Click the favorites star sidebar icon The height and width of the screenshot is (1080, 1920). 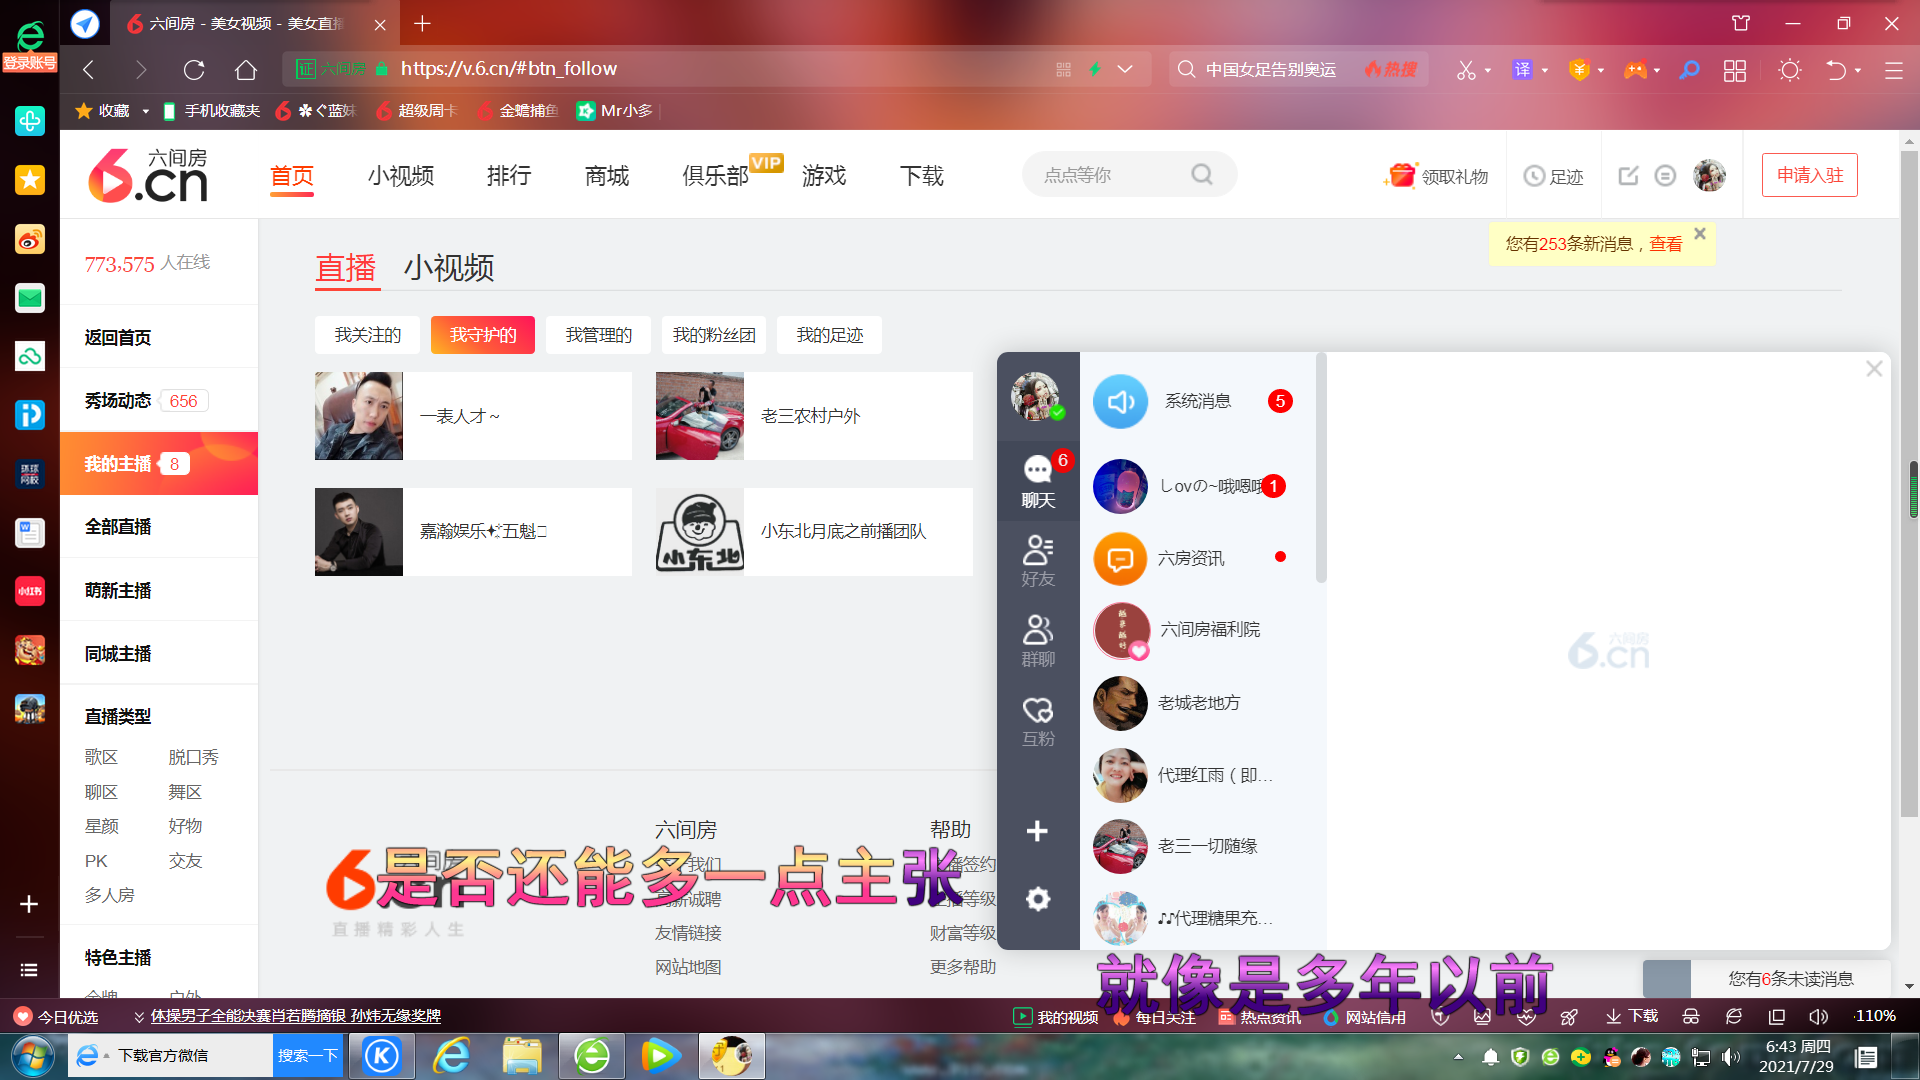30,180
